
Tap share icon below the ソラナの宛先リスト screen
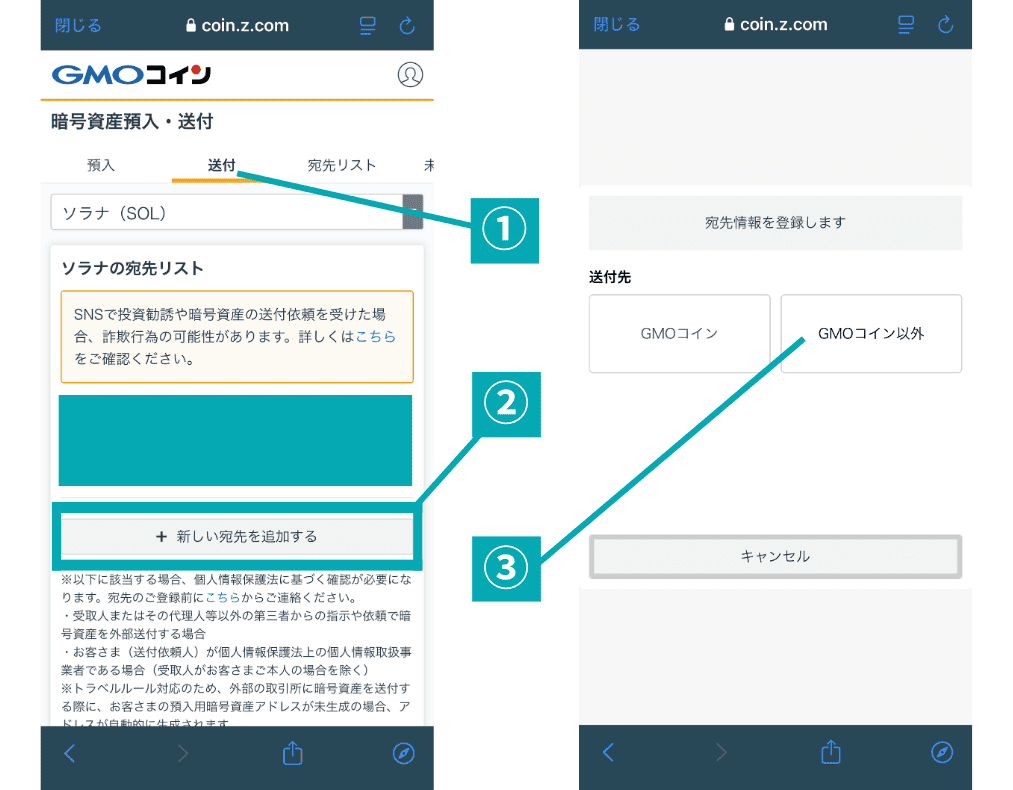click(292, 753)
